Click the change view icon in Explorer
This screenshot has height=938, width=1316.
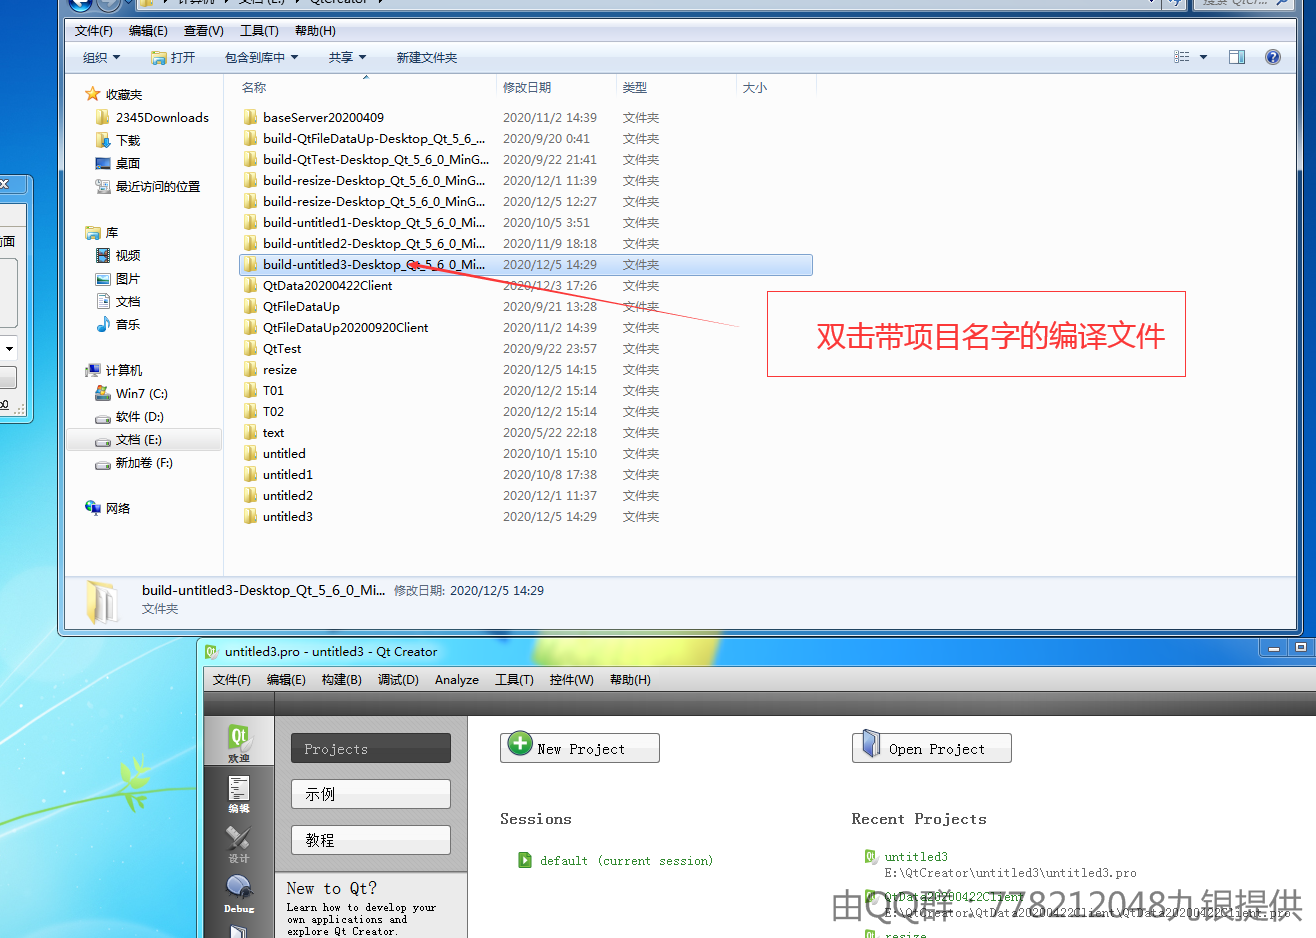coord(1182,57)
